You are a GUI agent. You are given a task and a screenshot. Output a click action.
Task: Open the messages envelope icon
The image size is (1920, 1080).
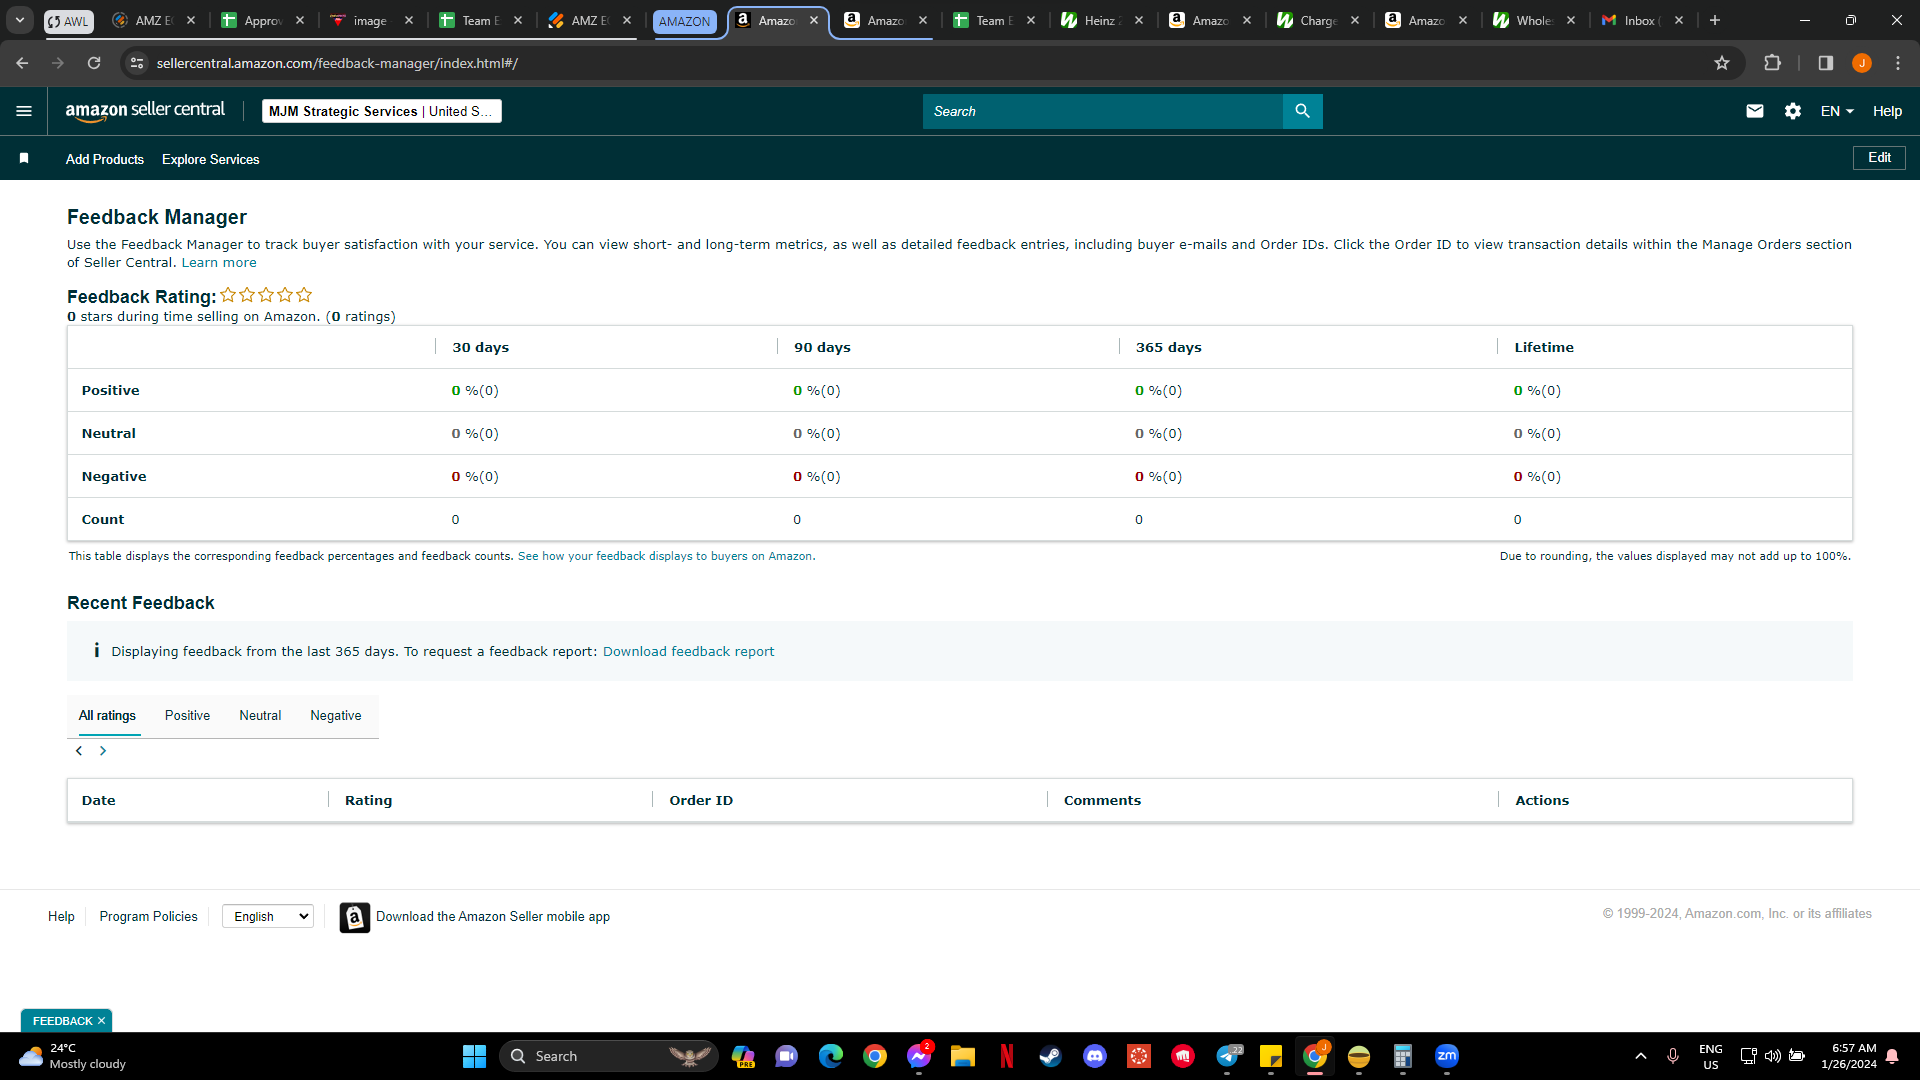tap(1754, 111)
